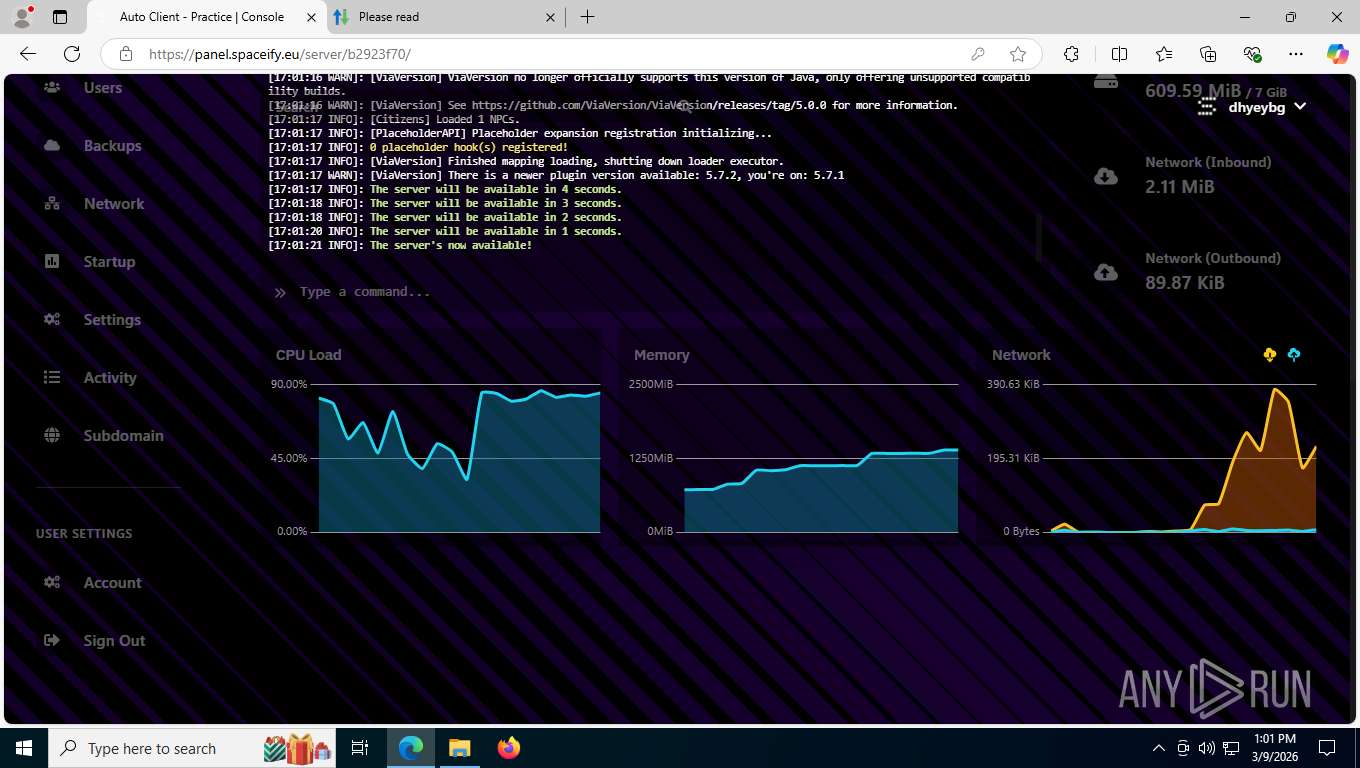Close the Auto Client Console tab
Viewport: 1360px width, 768px height.
point(310,17)
